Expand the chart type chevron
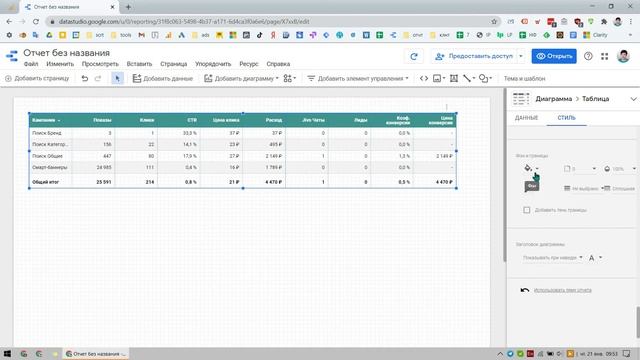This screenshot has width=640, height=360. (x=633, y=99)
